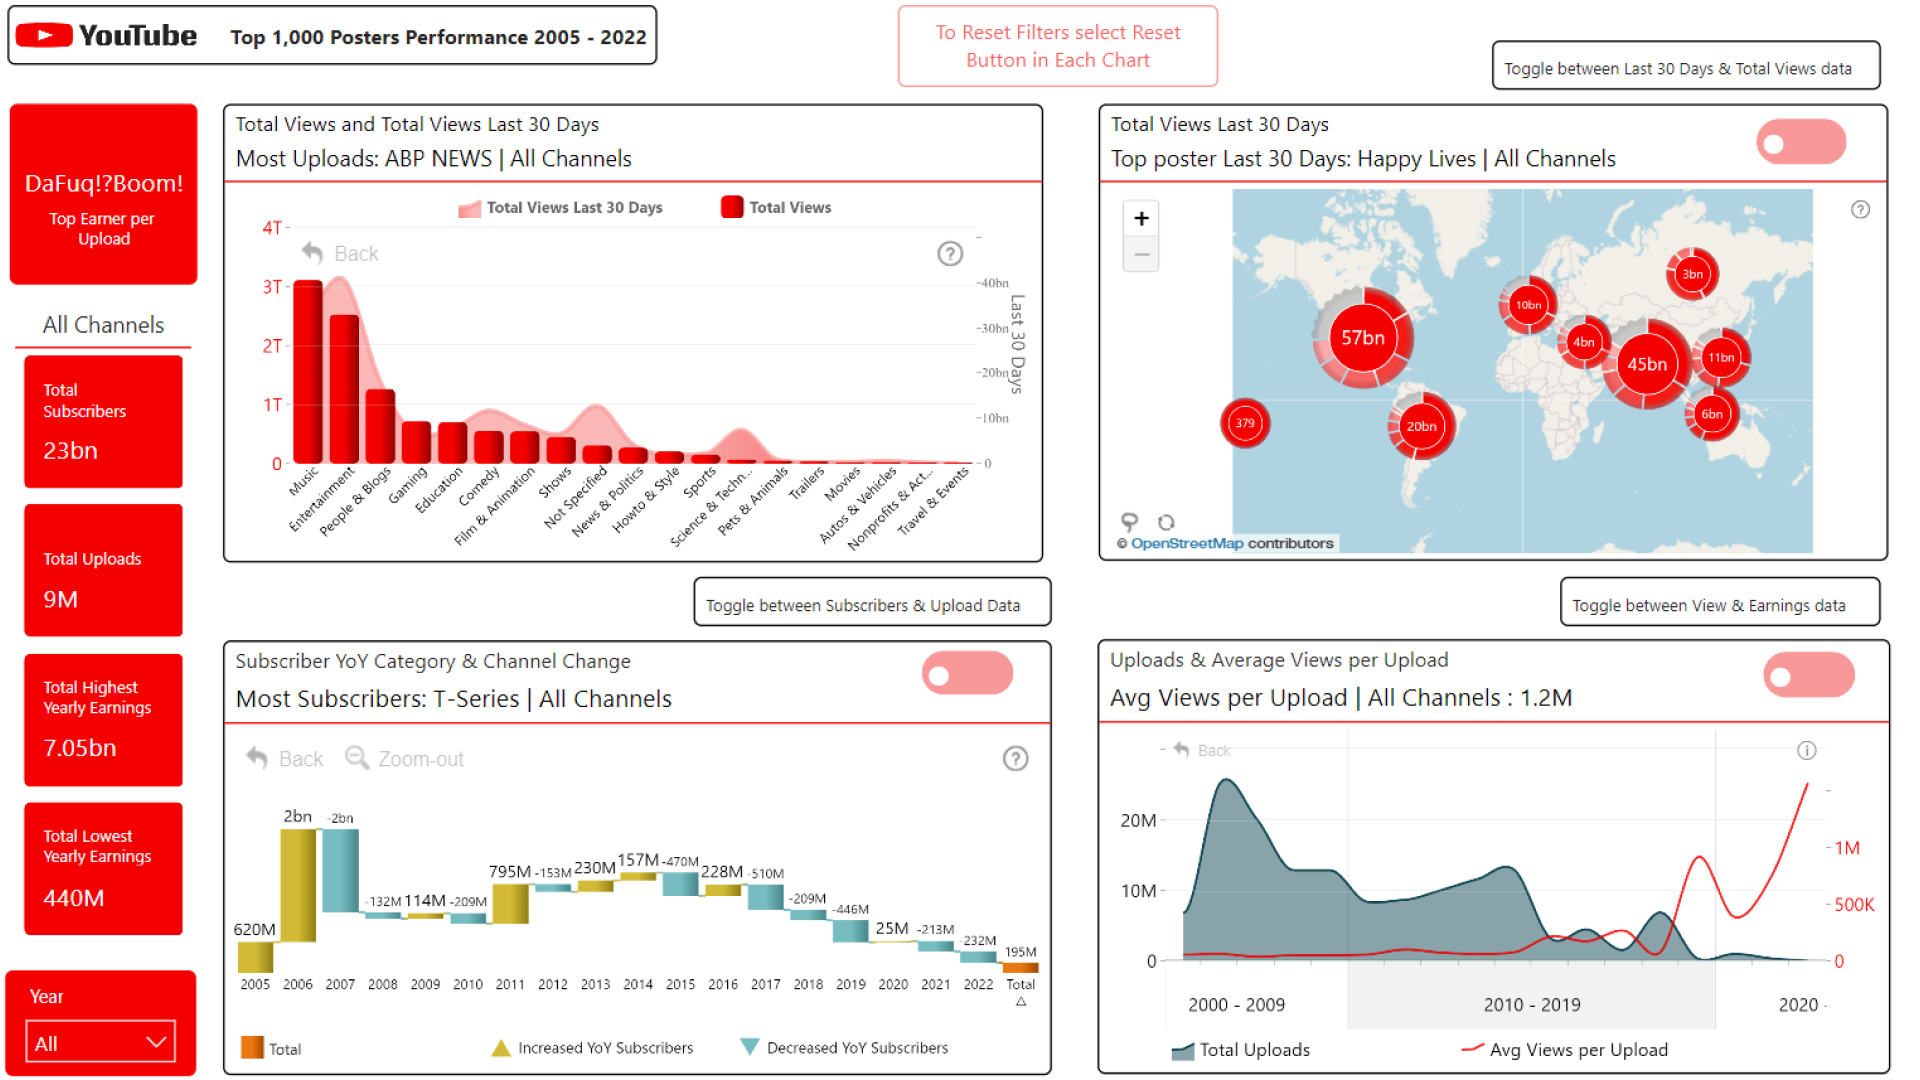Click Back arrow in Subscriber YoY chart
This screenshot has width=1920, height=1080.
258,759
